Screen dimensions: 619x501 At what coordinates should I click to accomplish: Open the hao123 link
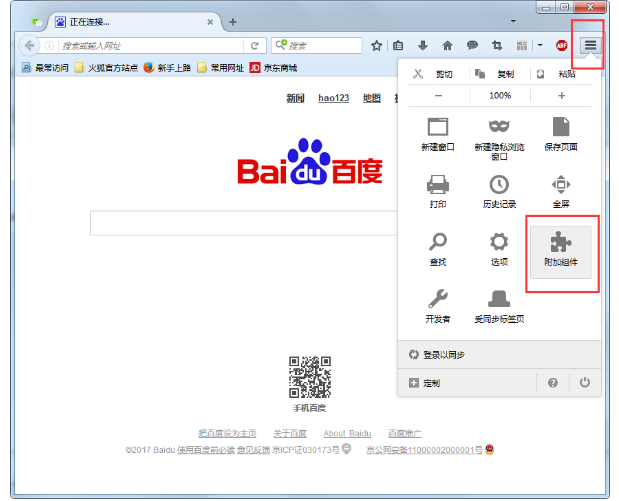pos(334,98)
